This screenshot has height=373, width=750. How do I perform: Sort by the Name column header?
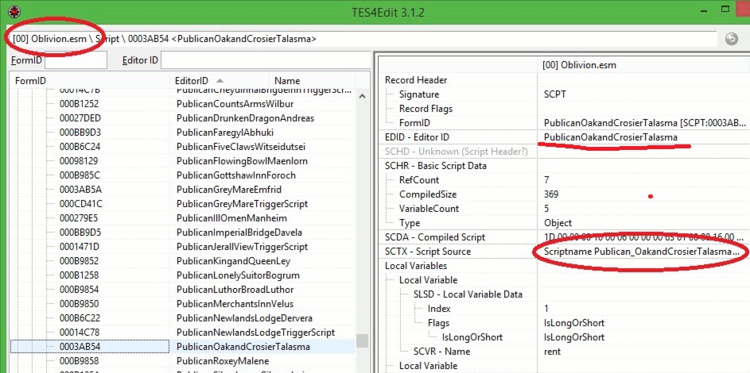tap(313, 81)
